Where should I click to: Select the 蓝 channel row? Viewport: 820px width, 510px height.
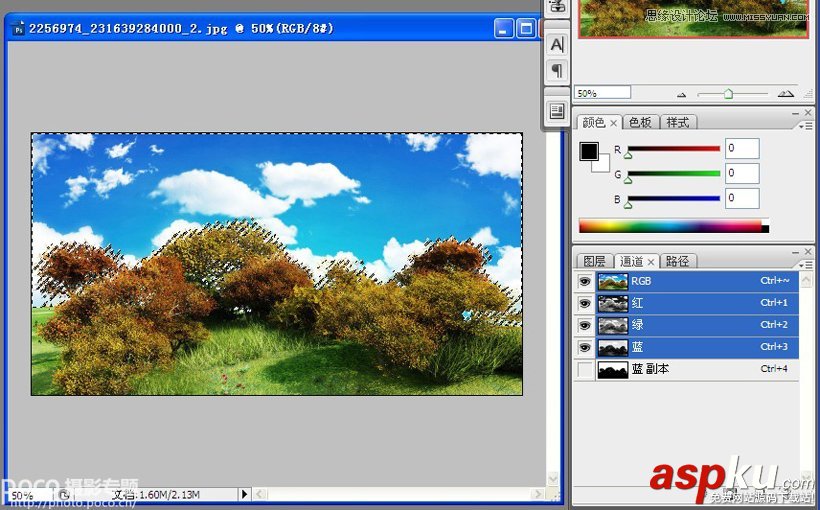point(686,347)
